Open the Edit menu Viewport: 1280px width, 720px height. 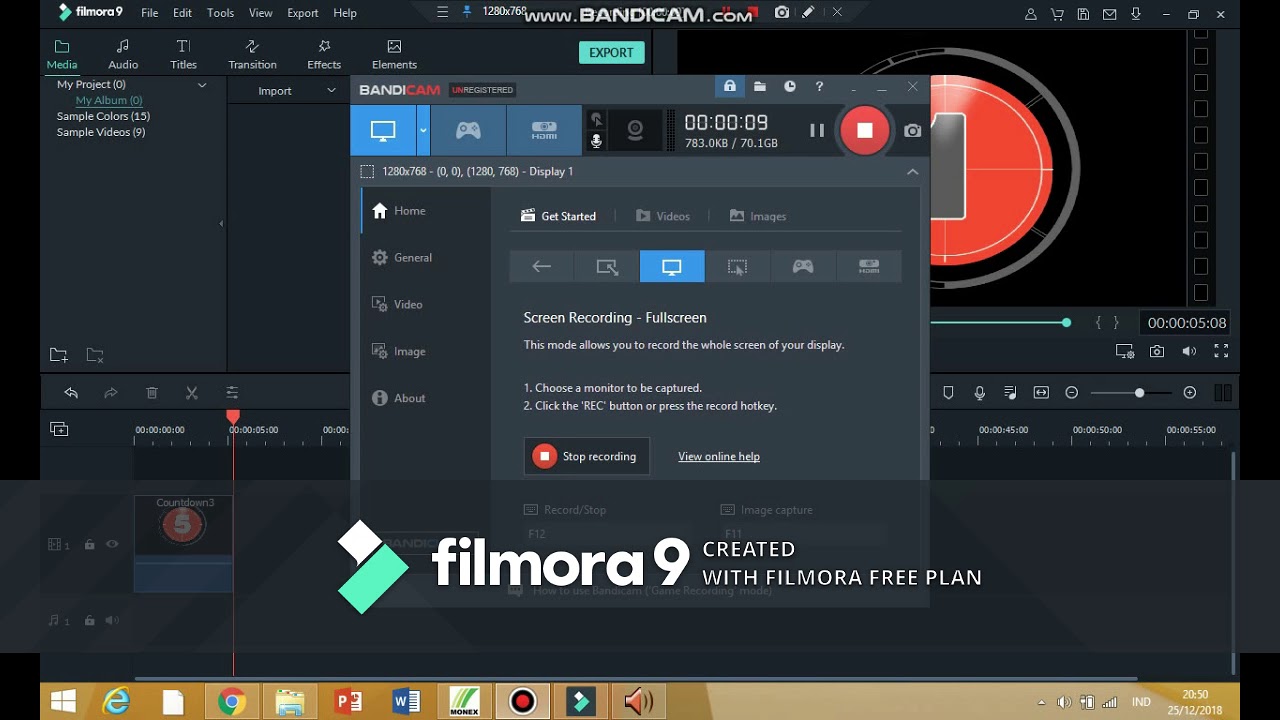(182, 13)
